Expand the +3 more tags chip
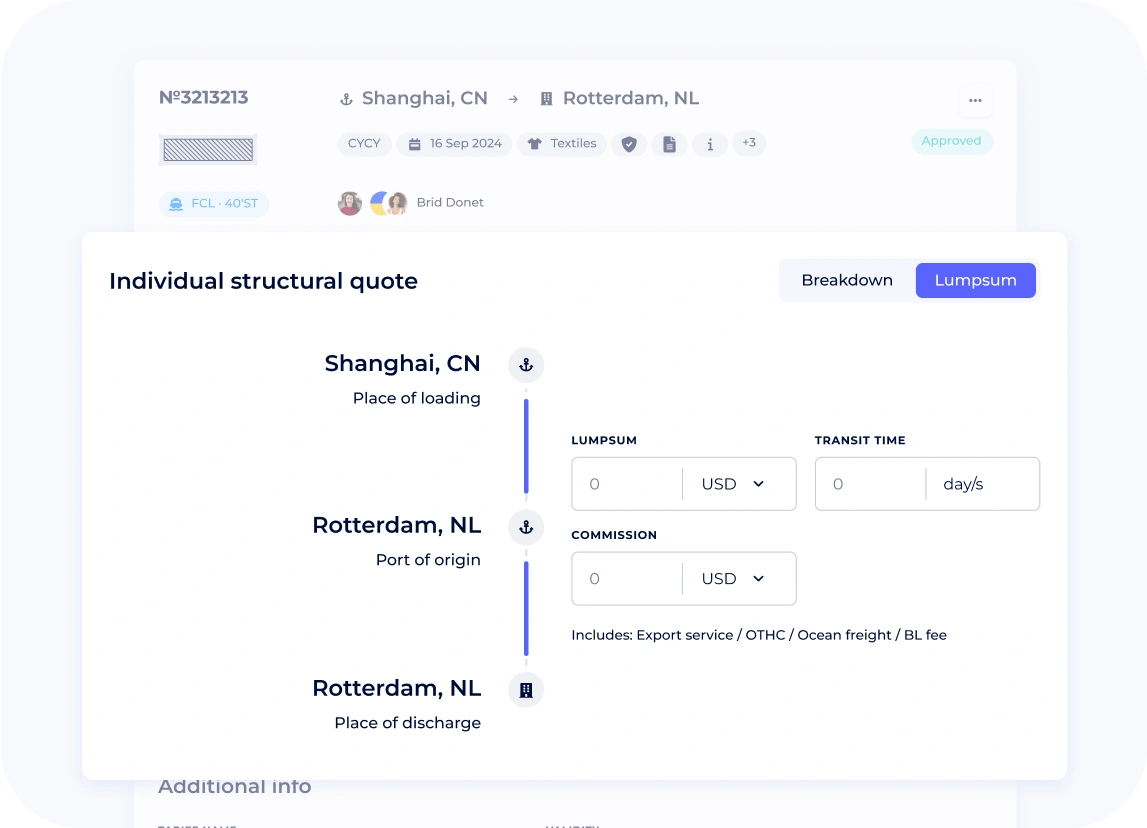Image resolution: width=1147 pixels, height=828 pixels. pyautogui.click(x=749, y=143)
